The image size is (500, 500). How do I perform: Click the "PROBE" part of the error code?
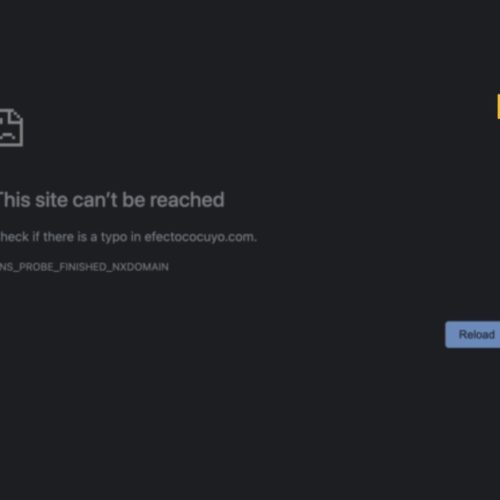(x=36, y=267)
